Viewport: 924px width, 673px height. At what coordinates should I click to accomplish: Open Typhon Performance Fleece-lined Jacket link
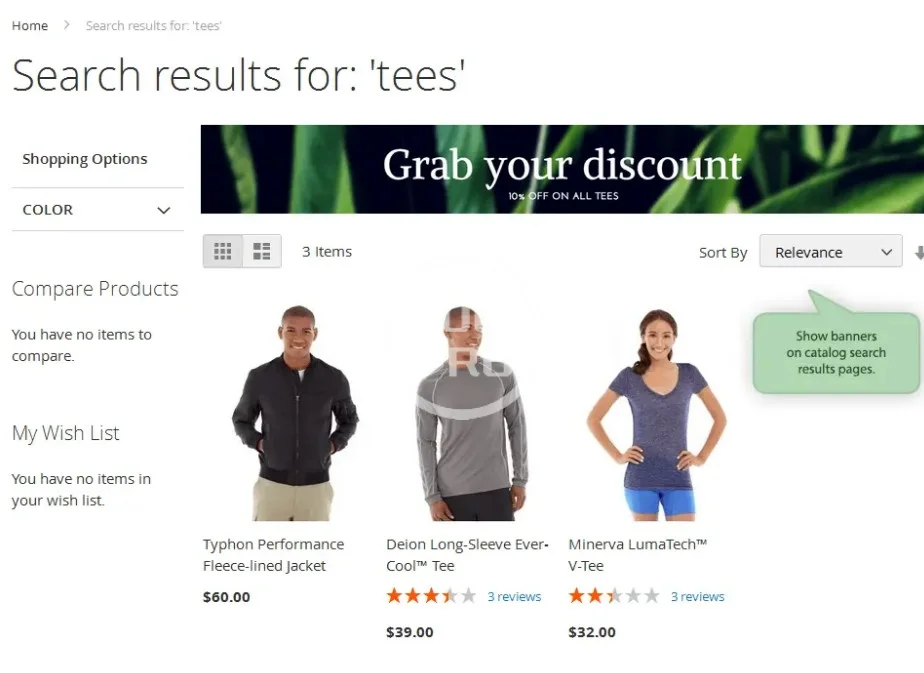(x=273, y=555)
